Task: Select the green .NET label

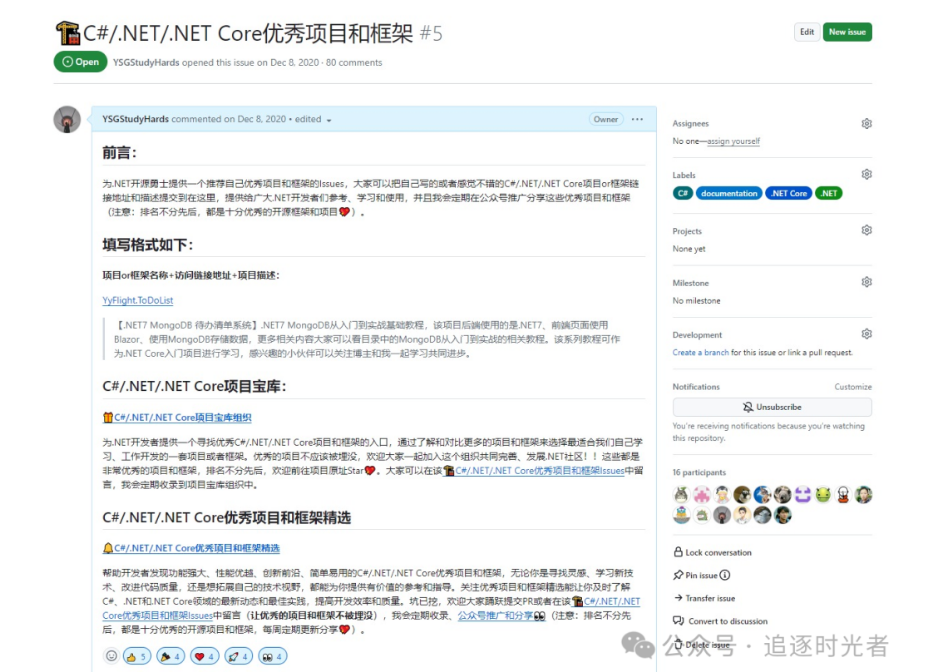Action: (829, 193)
